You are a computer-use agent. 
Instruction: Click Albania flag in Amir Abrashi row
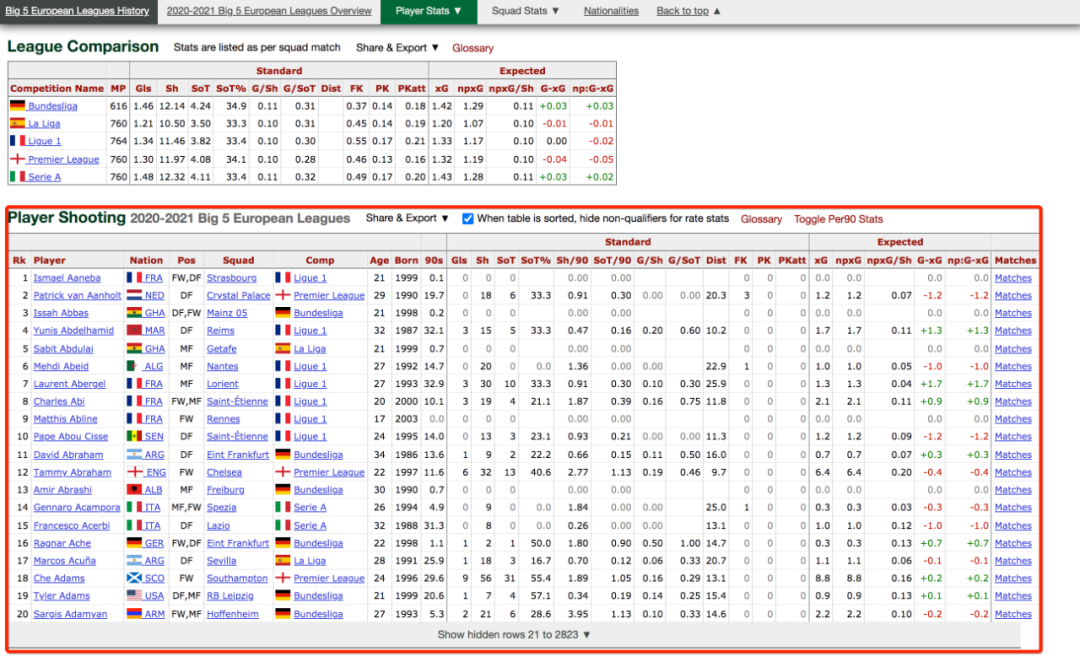coord(134,490)
